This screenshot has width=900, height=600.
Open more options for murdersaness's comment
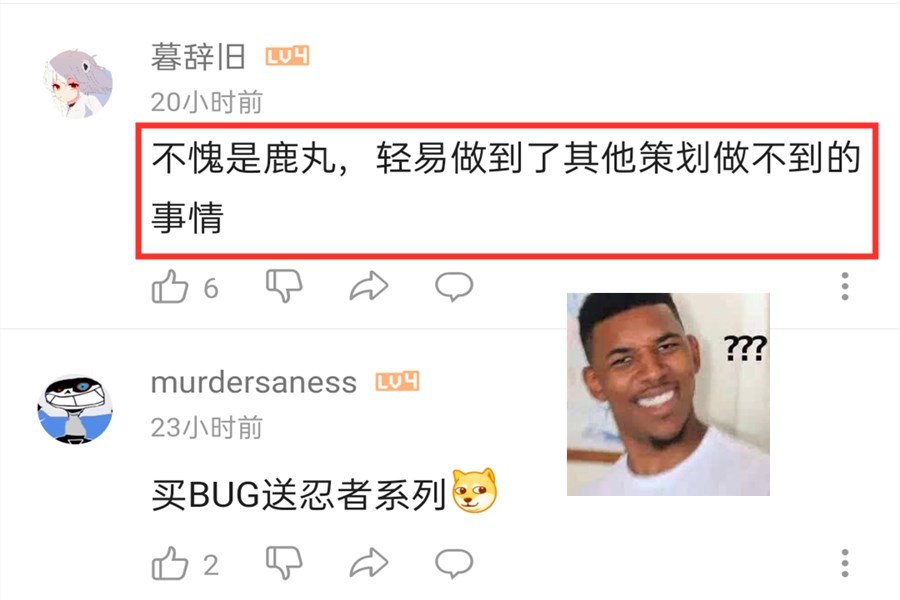tap(845, 563)
